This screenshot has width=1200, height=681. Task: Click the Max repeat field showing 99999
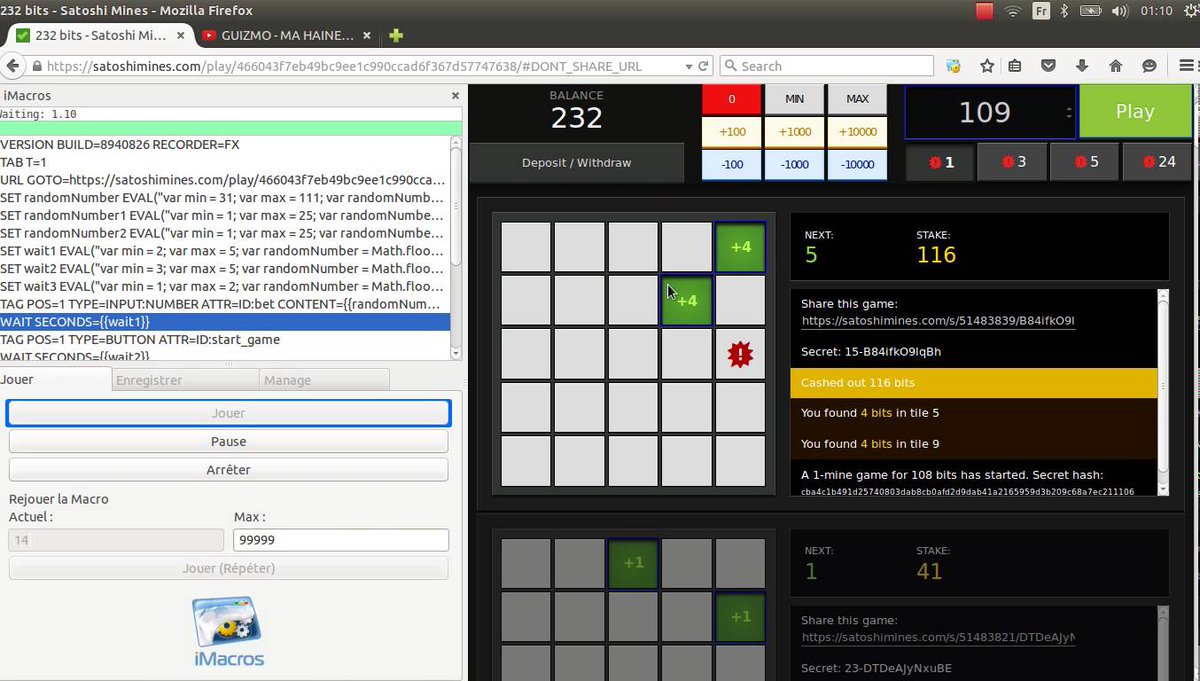341,540
